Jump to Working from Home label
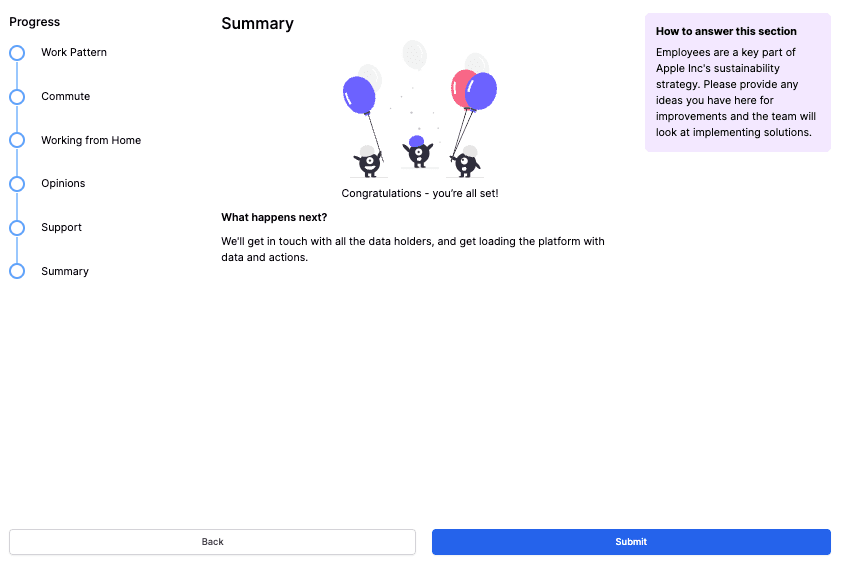 click(91, 140)
